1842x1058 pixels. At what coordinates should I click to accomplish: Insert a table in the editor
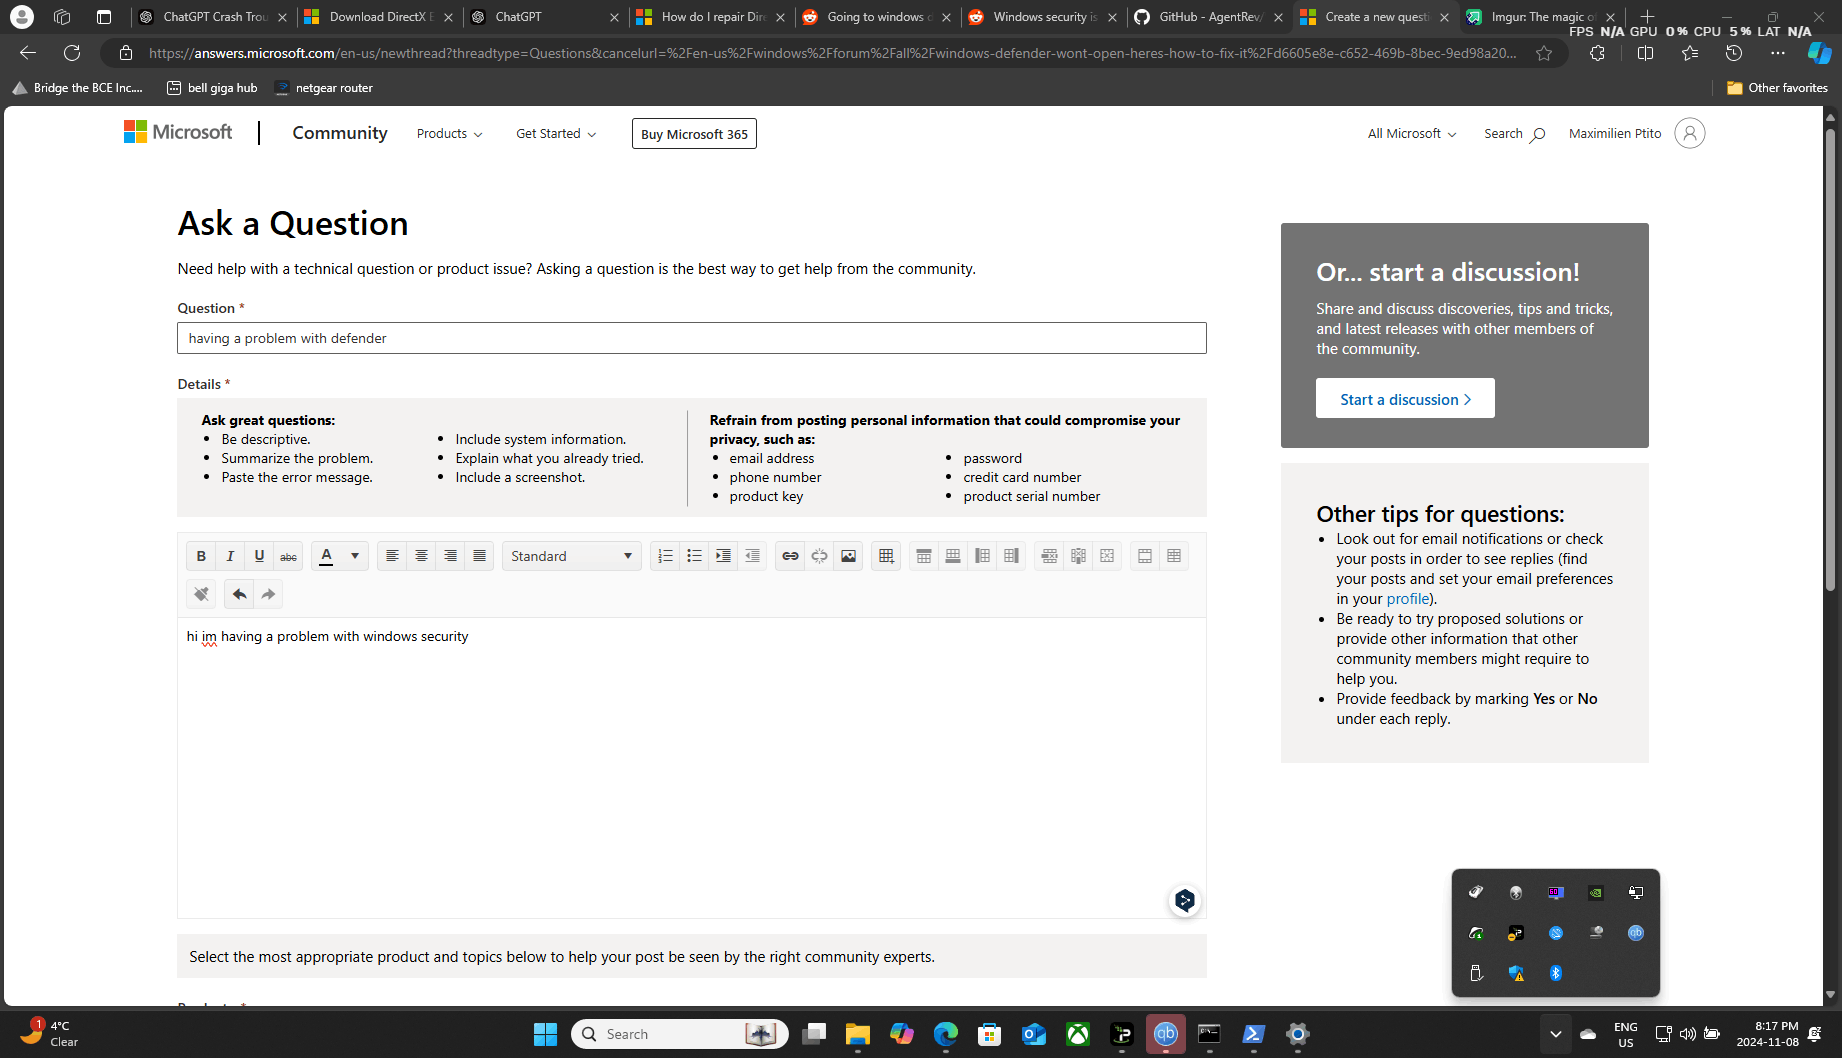click(x=886, y=556)
